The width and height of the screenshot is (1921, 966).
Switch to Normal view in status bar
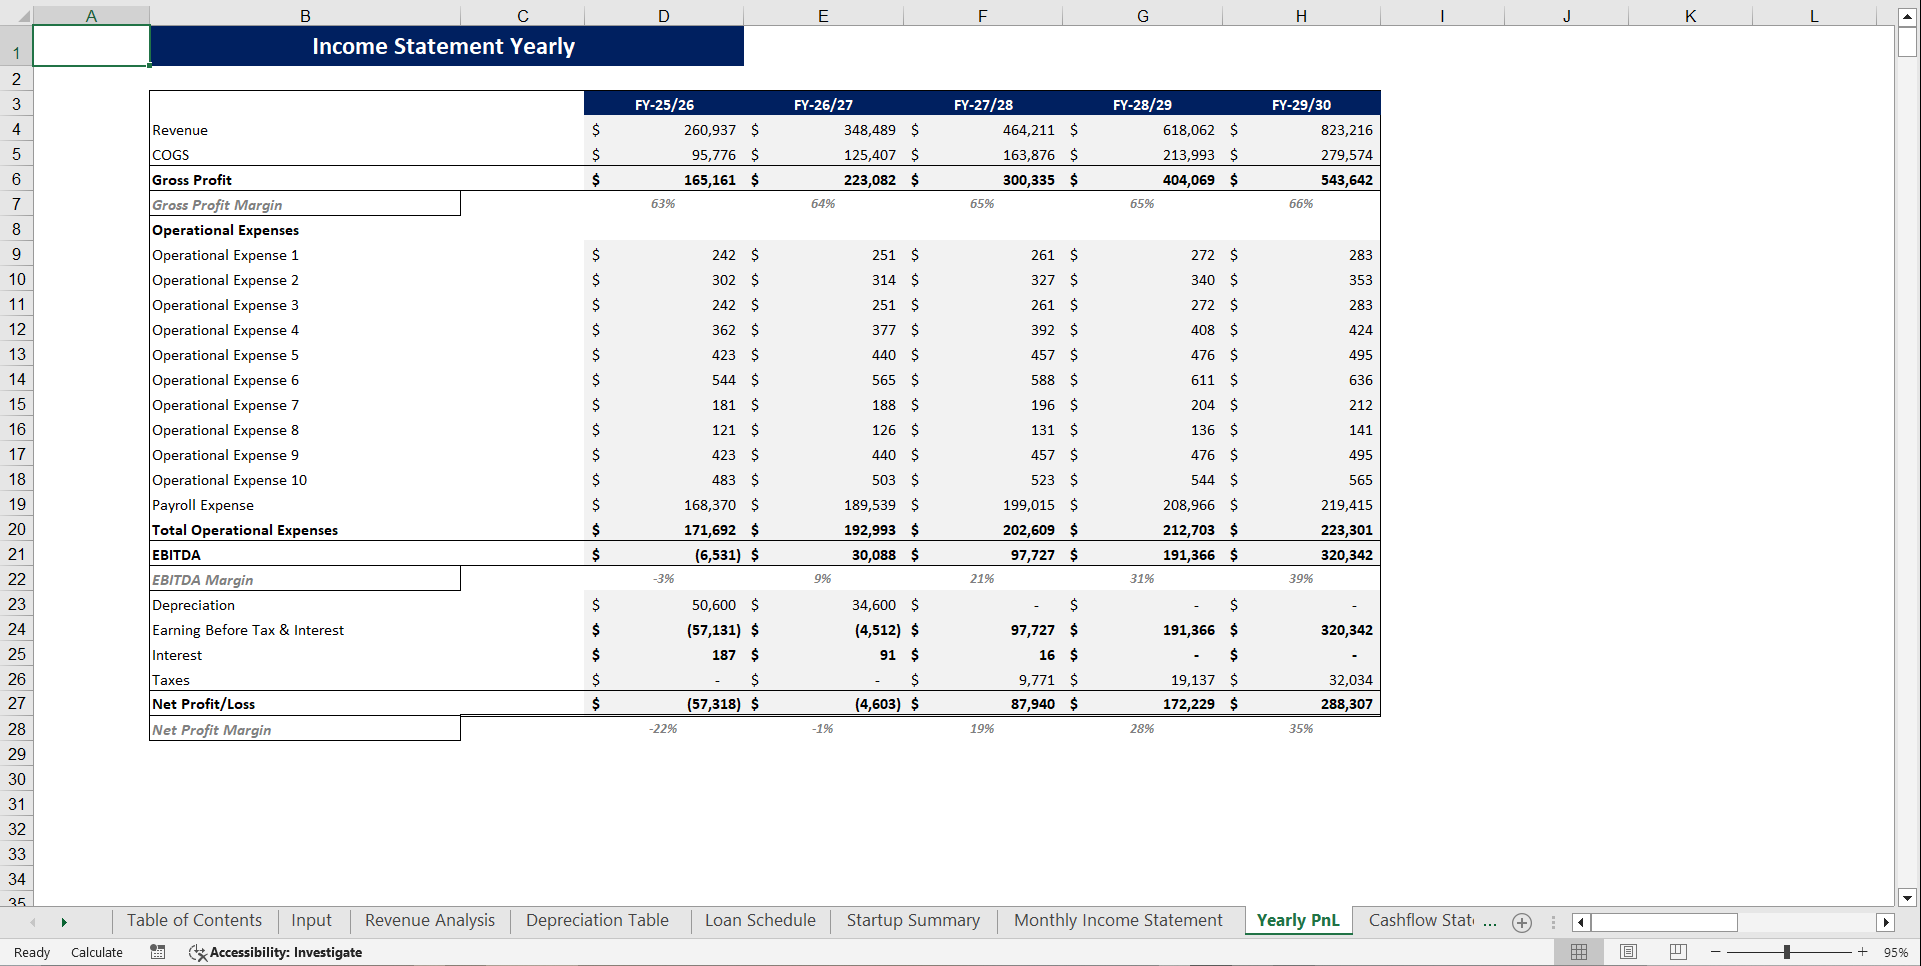[x=1580, y=951]
